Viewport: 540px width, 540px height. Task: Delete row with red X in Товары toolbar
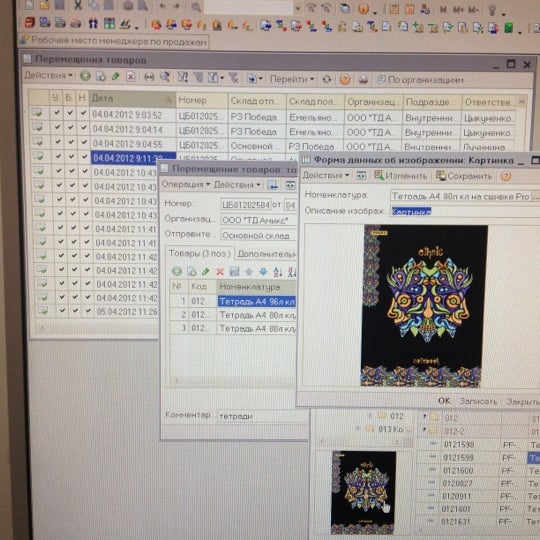click(x=220, y=272)
